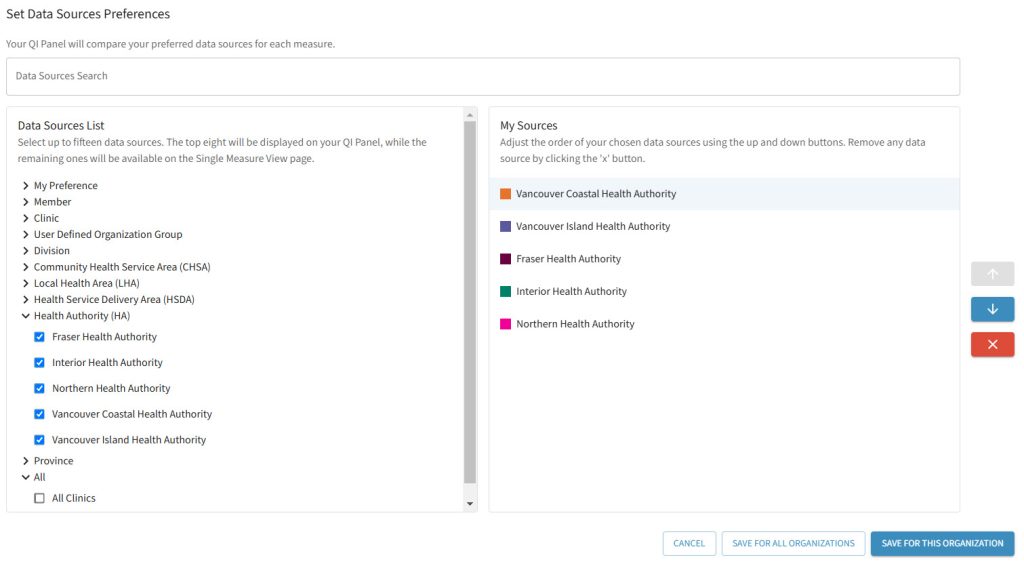Select Interior Health Authority in My Sources

571,292
